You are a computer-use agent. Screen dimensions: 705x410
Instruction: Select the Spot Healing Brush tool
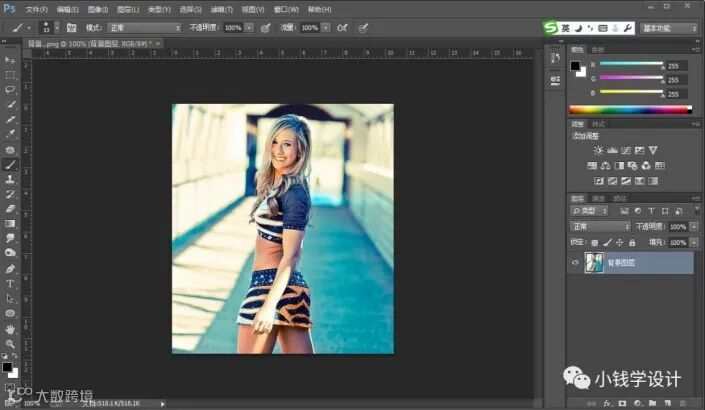tap(10, 150)
